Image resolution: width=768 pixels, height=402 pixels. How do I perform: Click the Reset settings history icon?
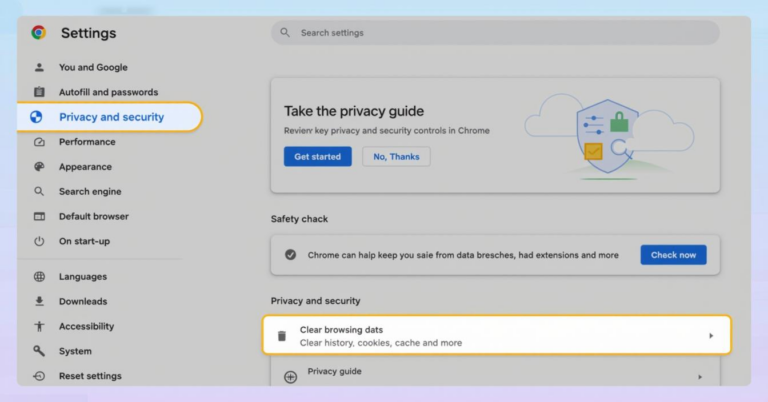point(39,376)
